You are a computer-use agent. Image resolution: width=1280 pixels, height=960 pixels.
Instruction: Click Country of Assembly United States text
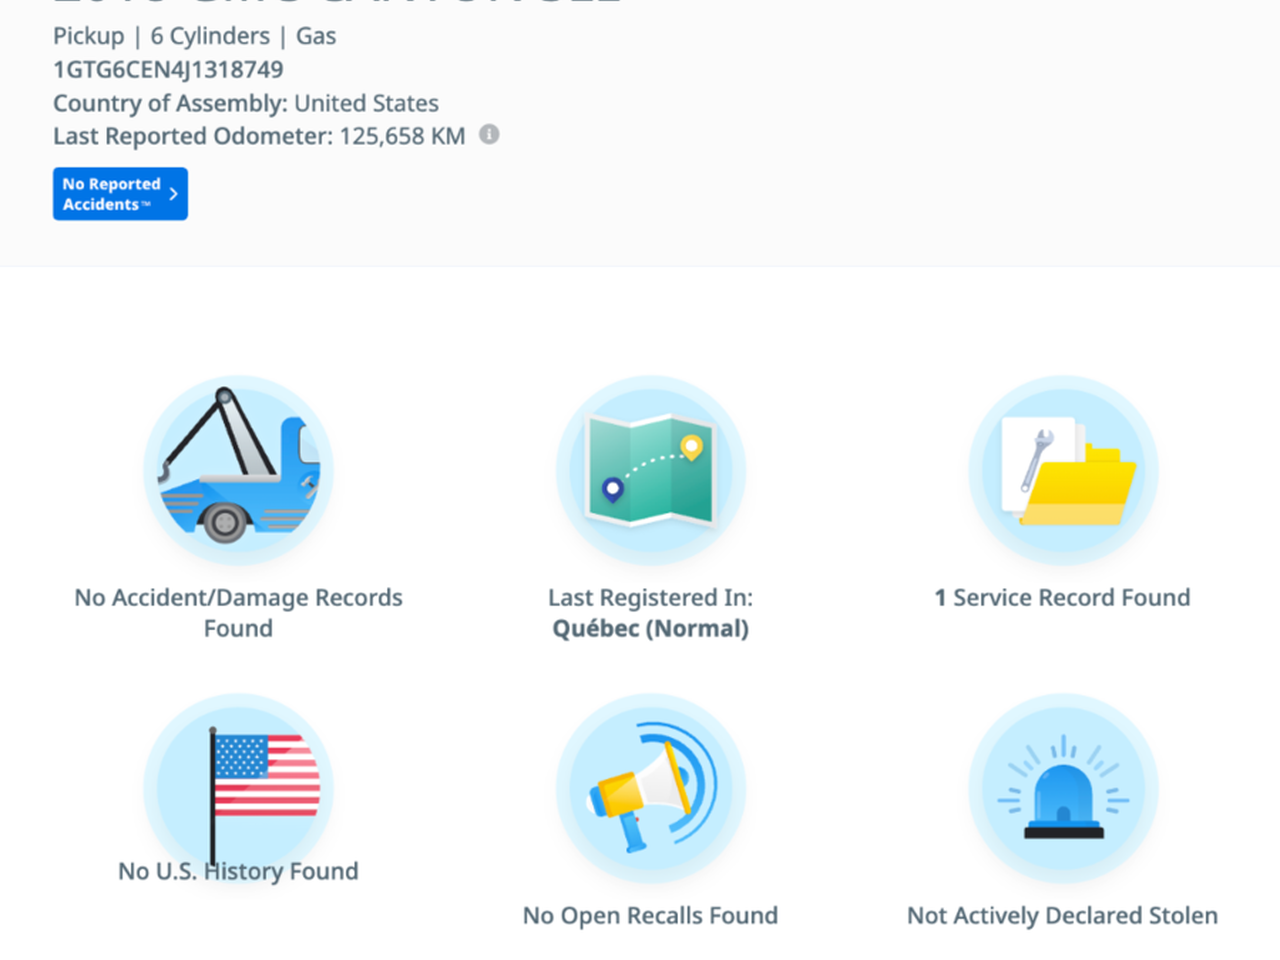(x=246, y=103)
